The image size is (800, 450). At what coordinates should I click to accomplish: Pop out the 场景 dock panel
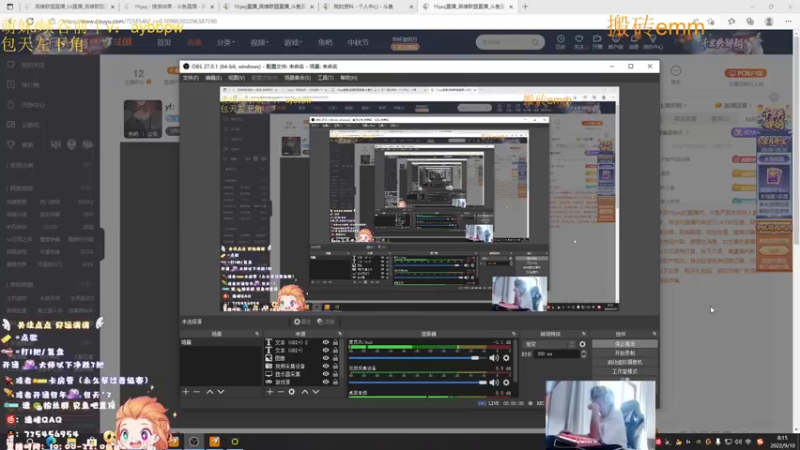[257, 334]
